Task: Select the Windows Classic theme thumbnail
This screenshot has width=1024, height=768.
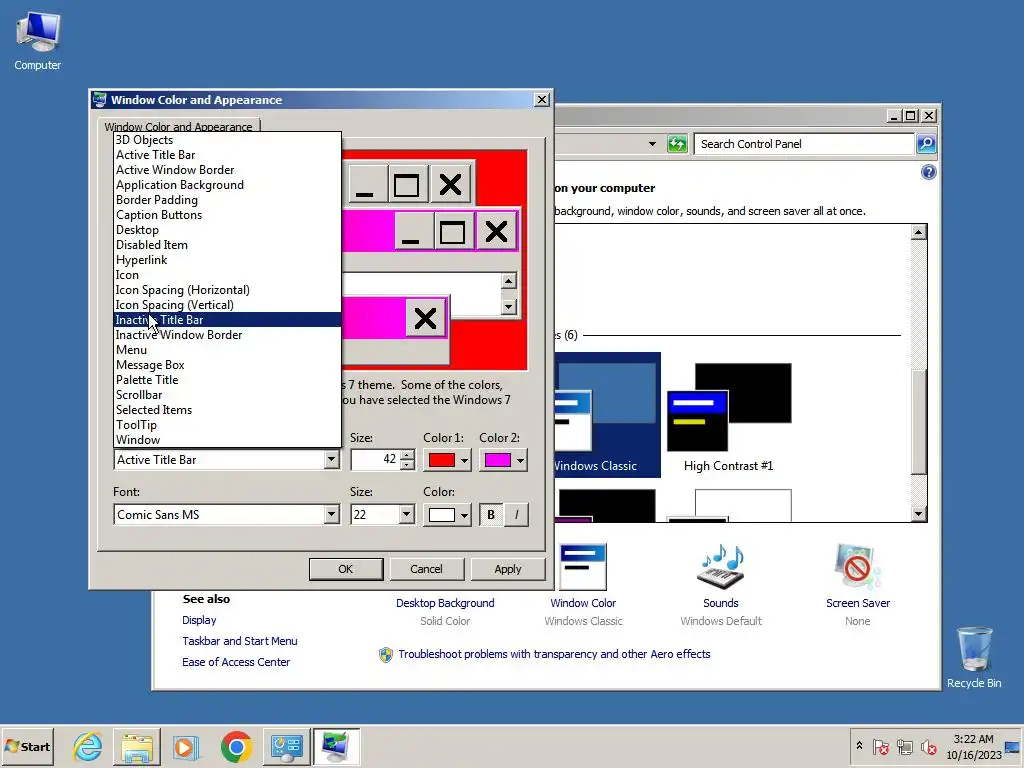Action: (607, 415)
